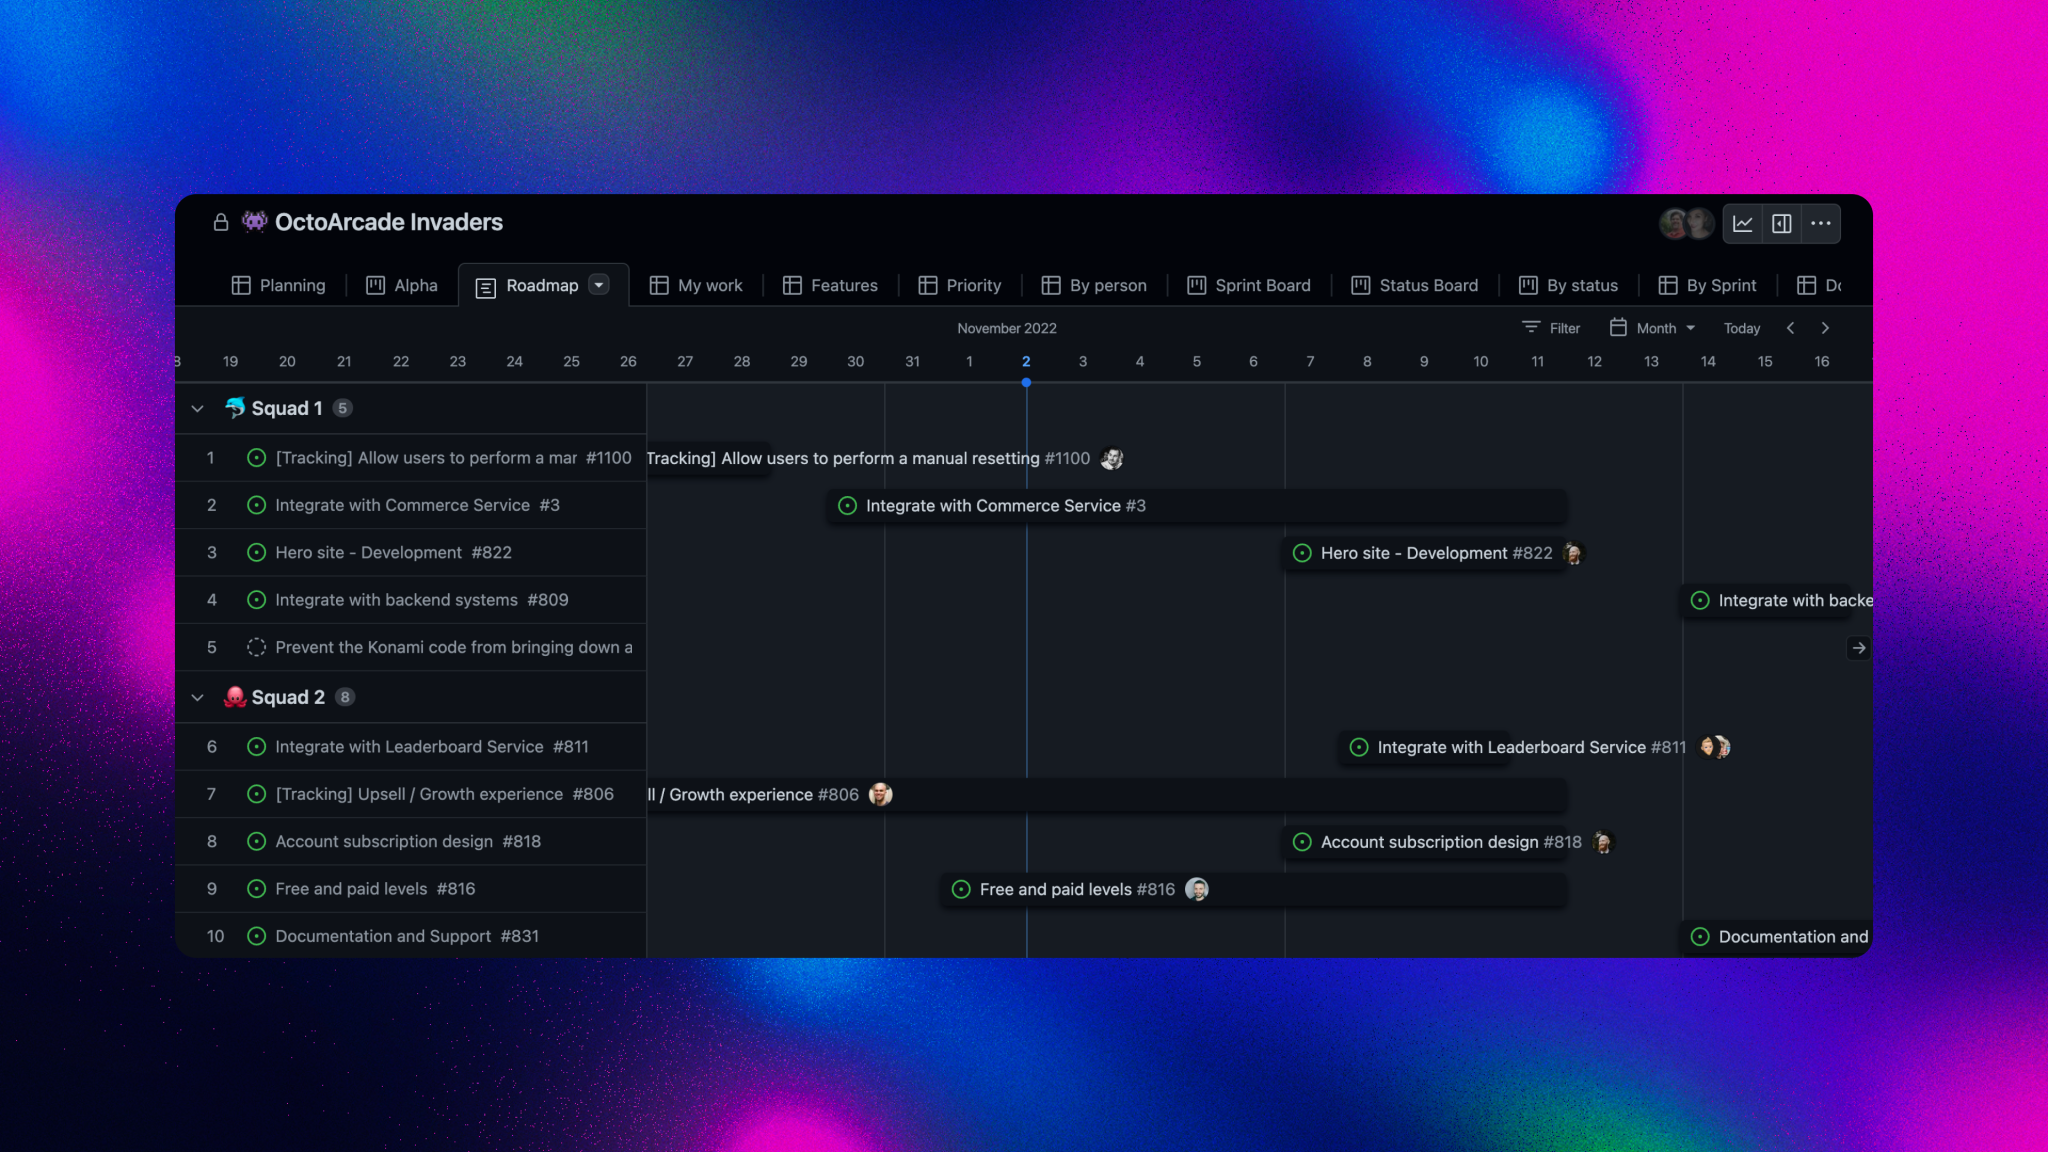Open the project insights chart icon
This screenshot has width=2048, height=1152.
tap(1742, 223)
